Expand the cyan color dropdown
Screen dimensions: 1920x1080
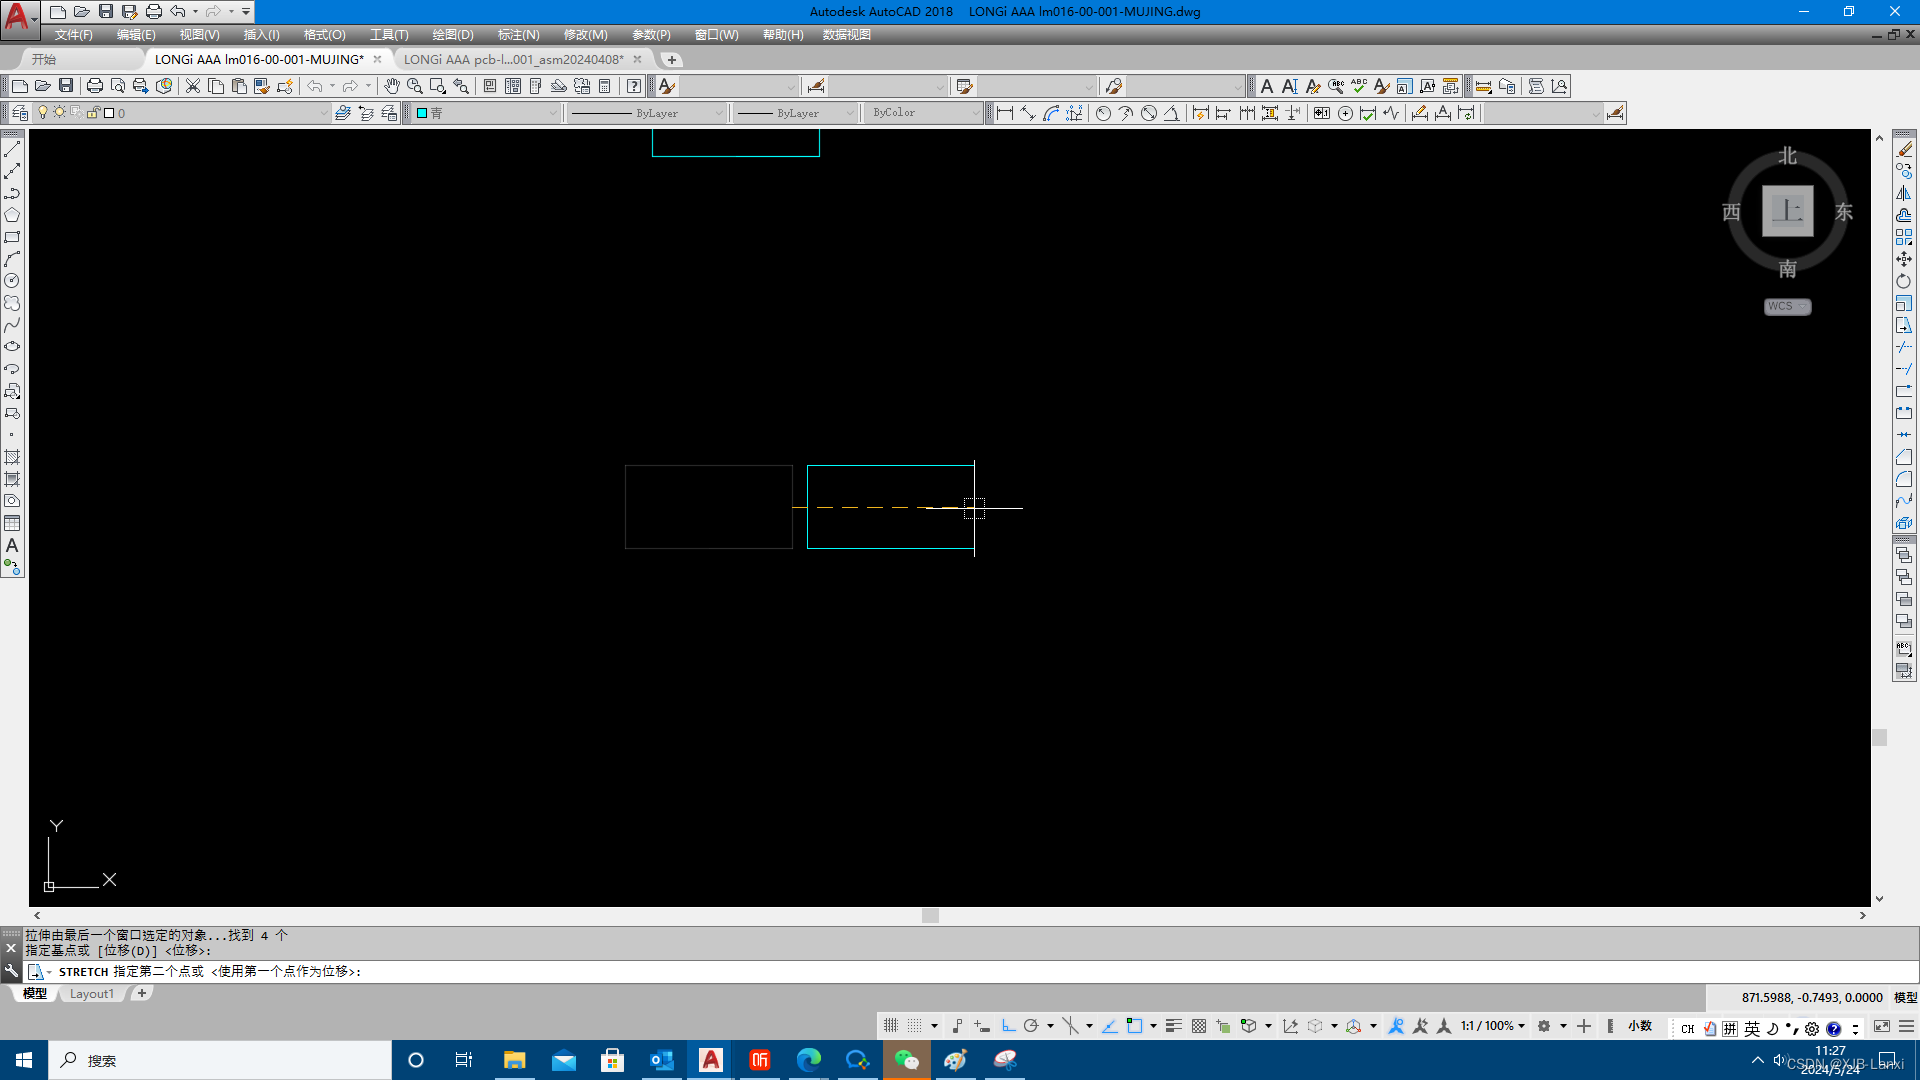(x=553, y=113)
